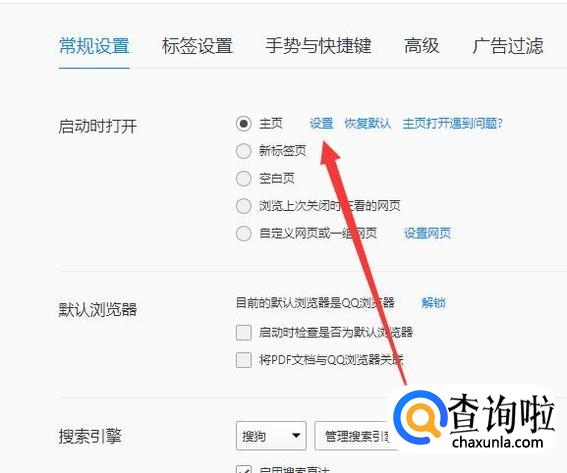Open the 主页打开遇到问题? help link
This screenshot has width=567, height=473.
coord(453,124)
